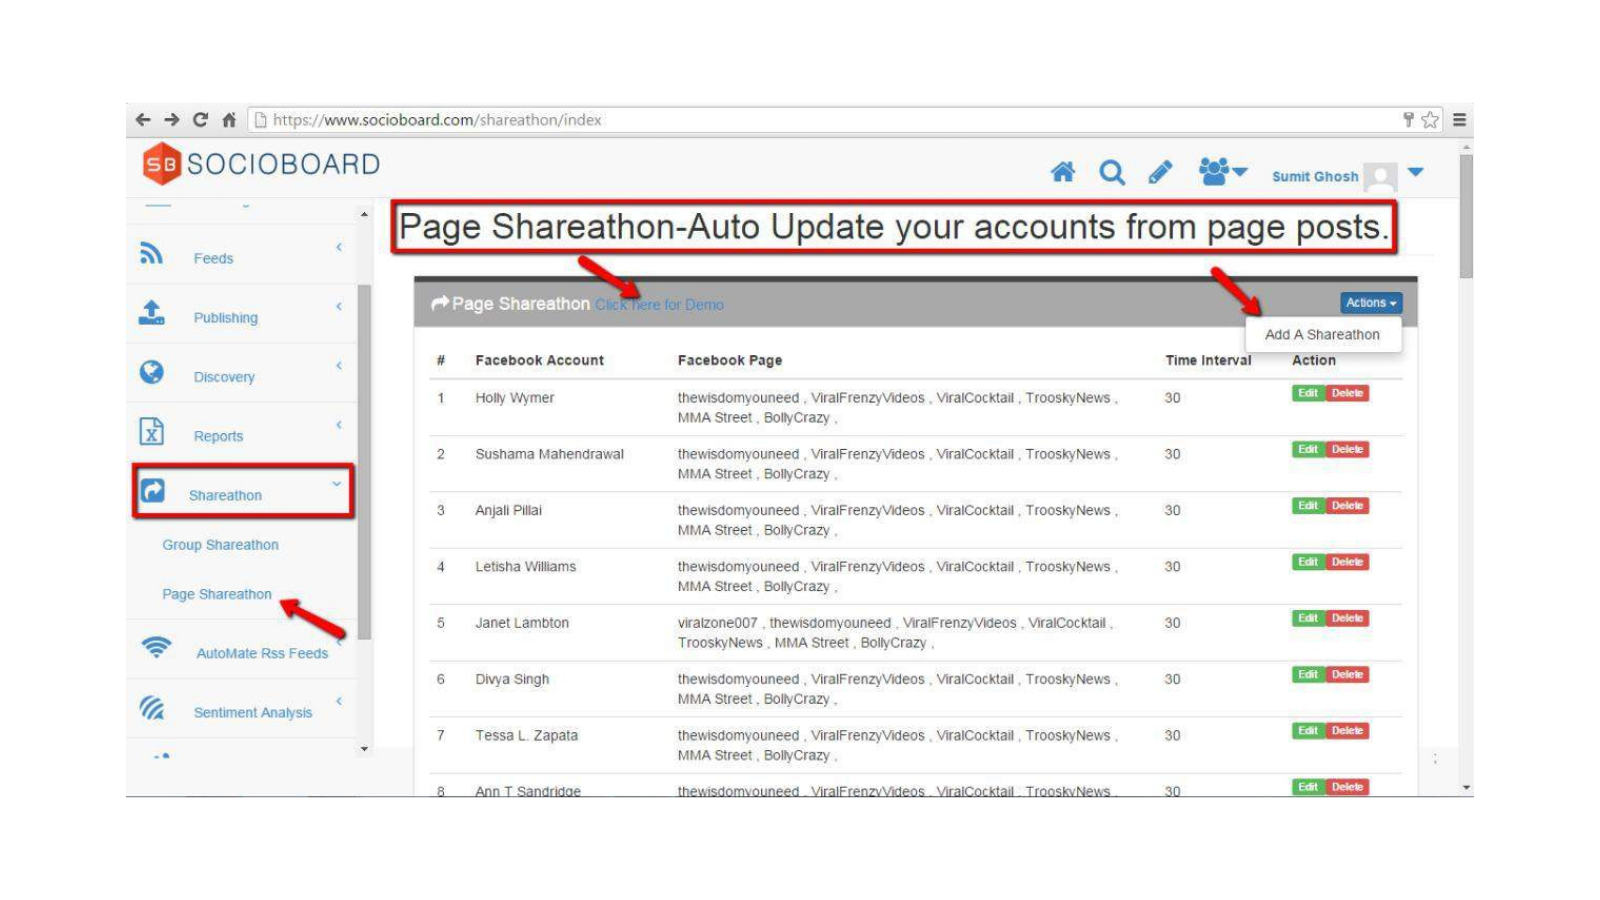Viewport: 1600px width, 900px height.
Task: Delete Sushama Mahendrawal shareathon
Action: pos(1347,449)
